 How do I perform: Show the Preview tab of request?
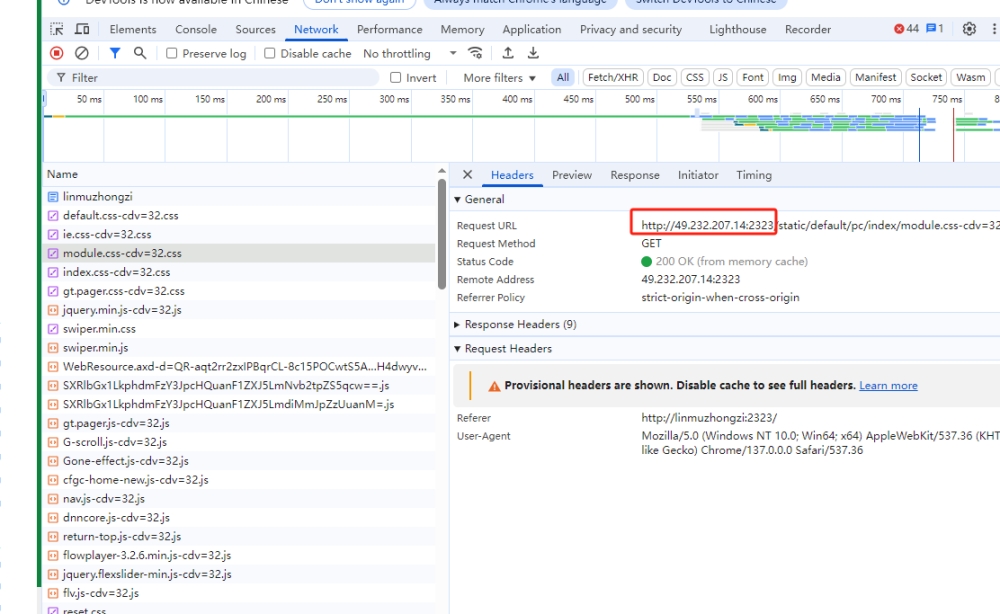572,175
